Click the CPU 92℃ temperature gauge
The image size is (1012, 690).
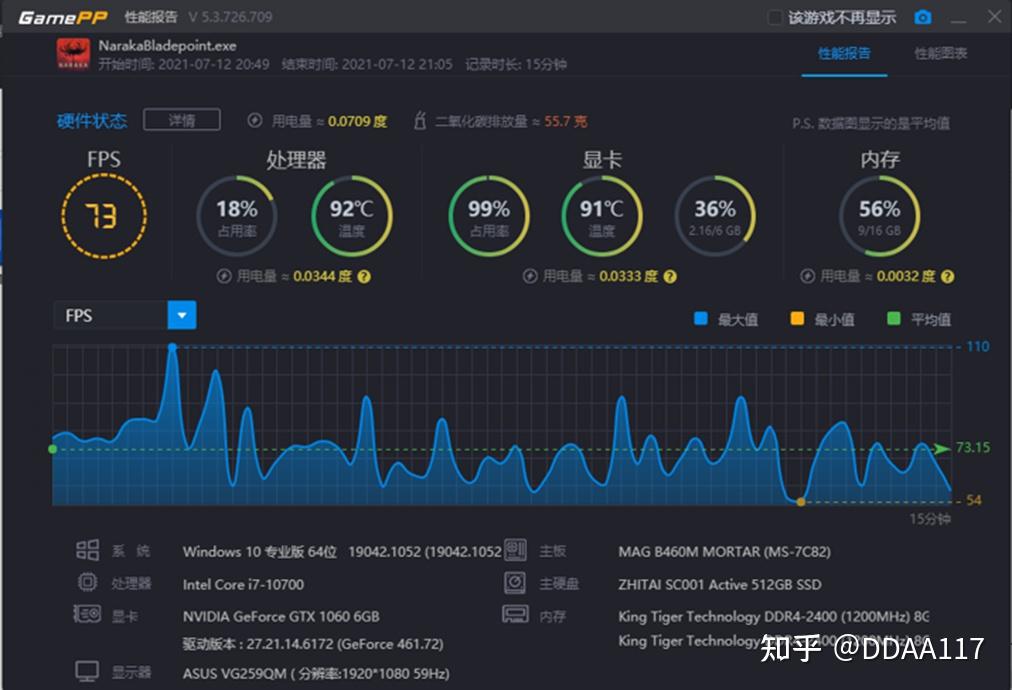pos(352,216)
